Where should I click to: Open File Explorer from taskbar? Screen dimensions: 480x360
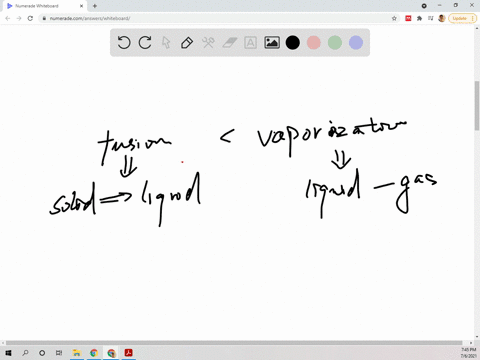77,353
